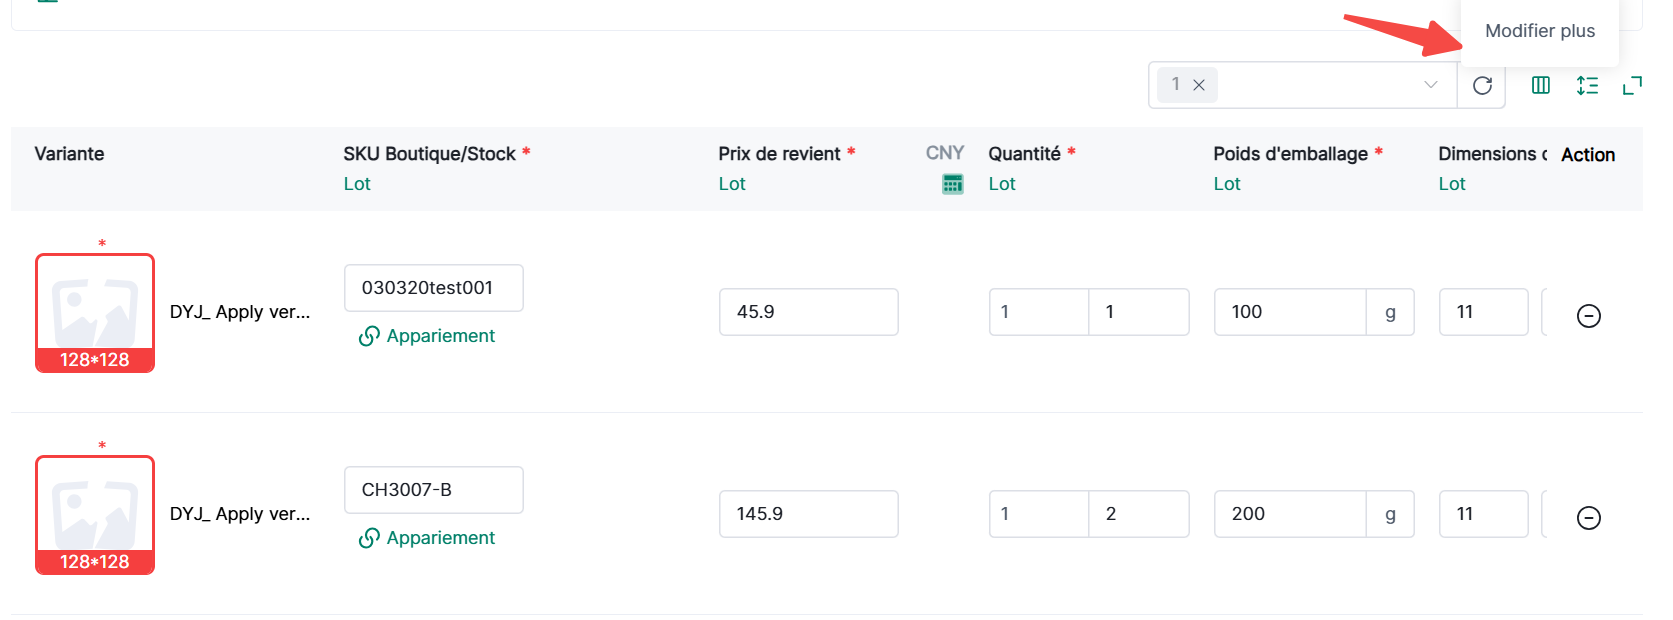This screenshot has width=1673, height=620.
Task: Click the second variant's 128*128 image
Action: point(95,515)
